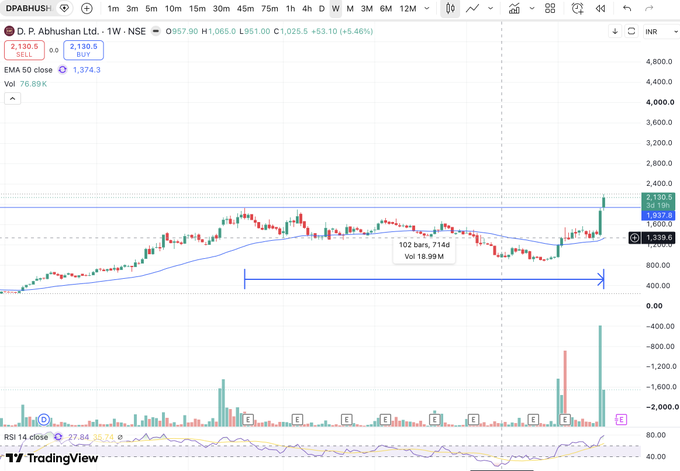Click the down-arrow button near INR
The height and width of the screenshot is (471, 680).
(x=615, y=31)
